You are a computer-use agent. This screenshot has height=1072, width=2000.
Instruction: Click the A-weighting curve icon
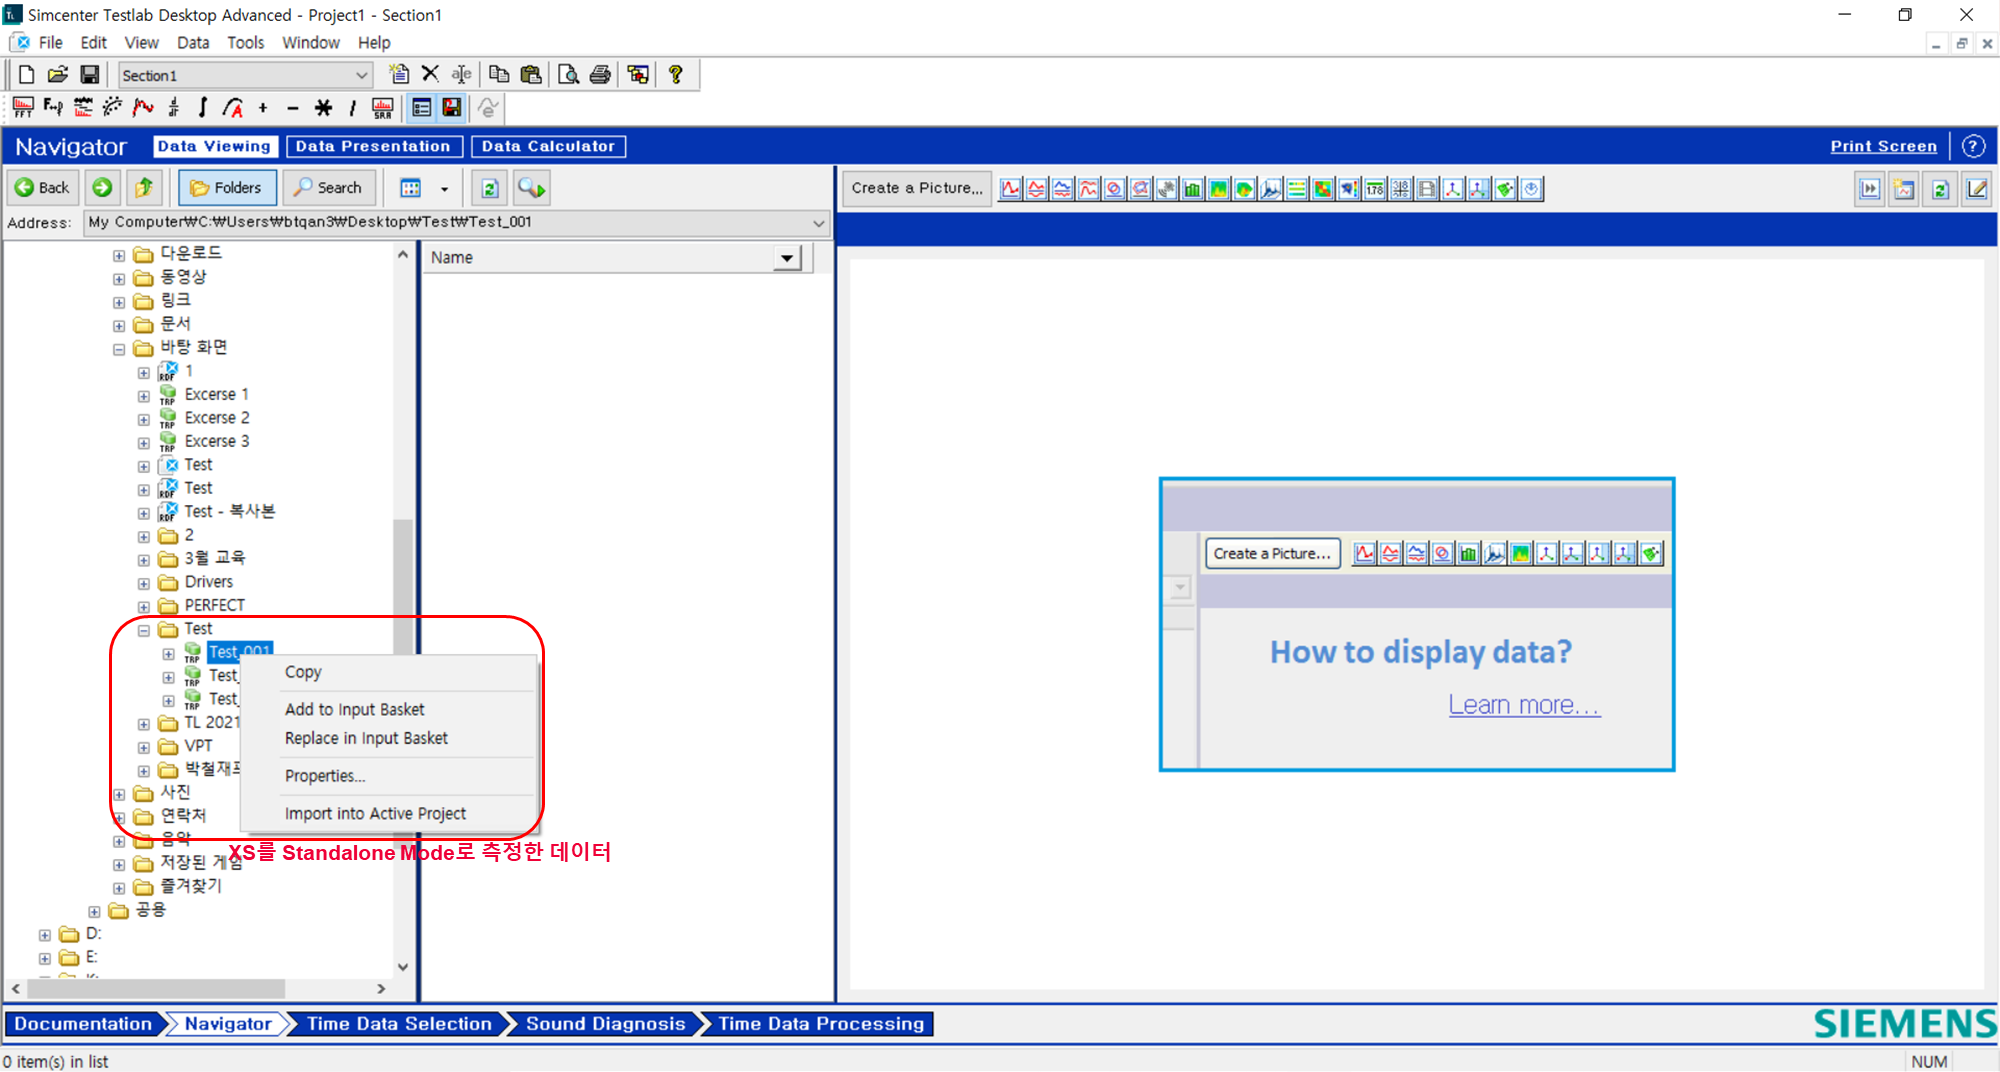click(x=233, y=108)
